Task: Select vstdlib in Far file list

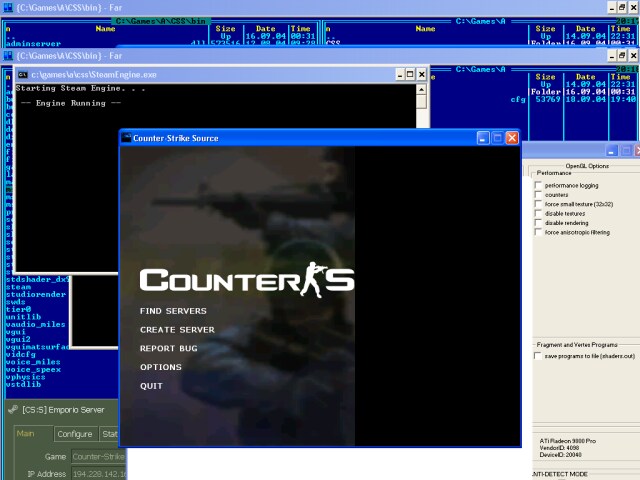Action: coord(23,384)
